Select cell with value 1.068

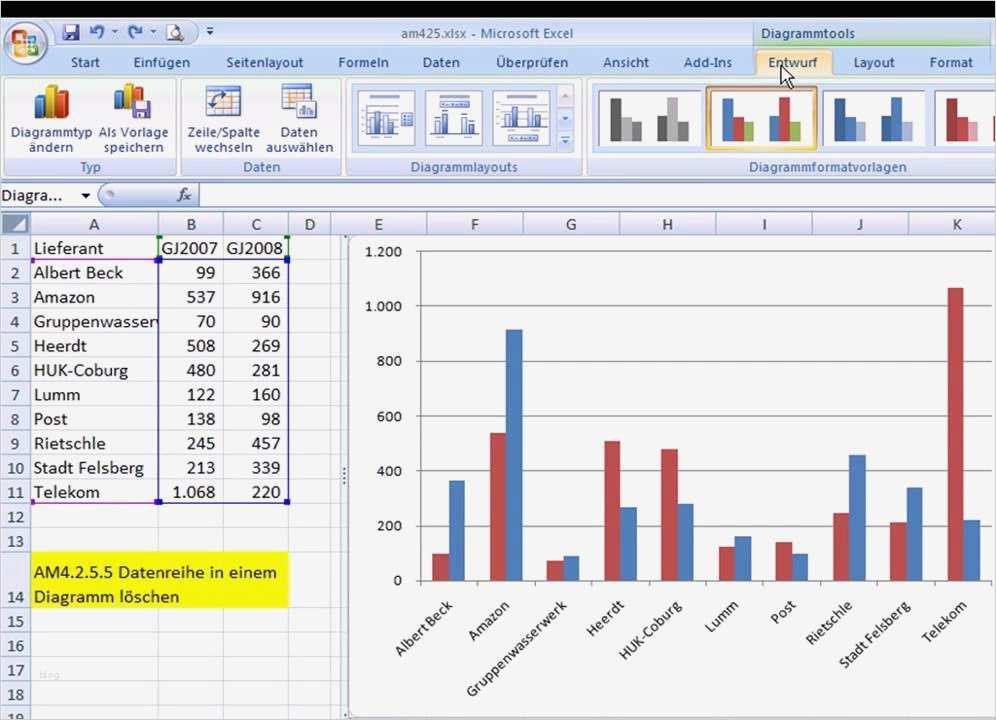tap(191, 492)
